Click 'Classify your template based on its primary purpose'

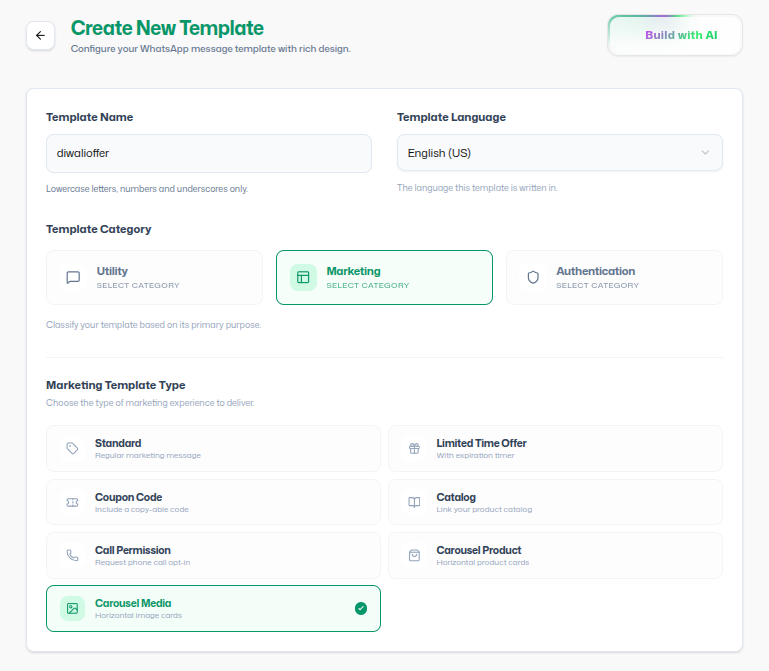click(x=154, y=325)
